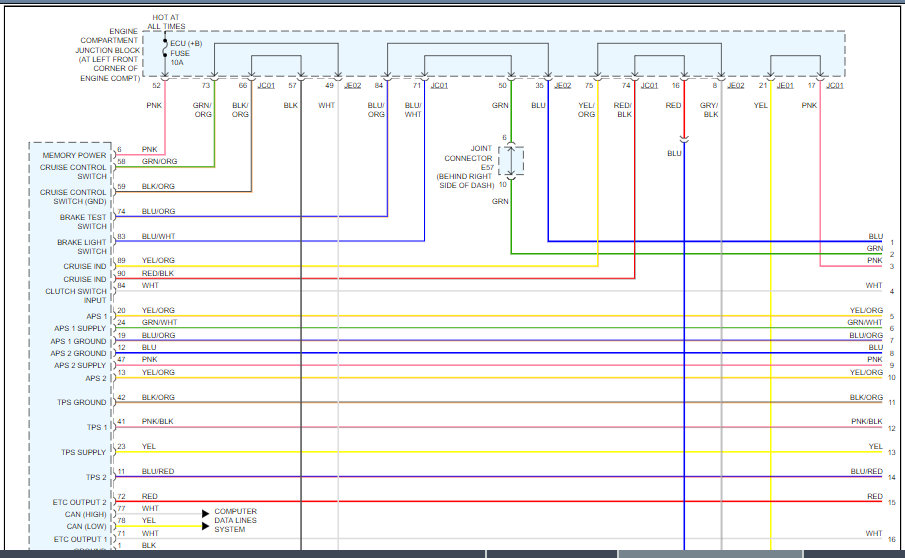Viewport: 905px width, 558px height.
Task: Open the JC01 link beside pin 71
Action: click(439, 85)
